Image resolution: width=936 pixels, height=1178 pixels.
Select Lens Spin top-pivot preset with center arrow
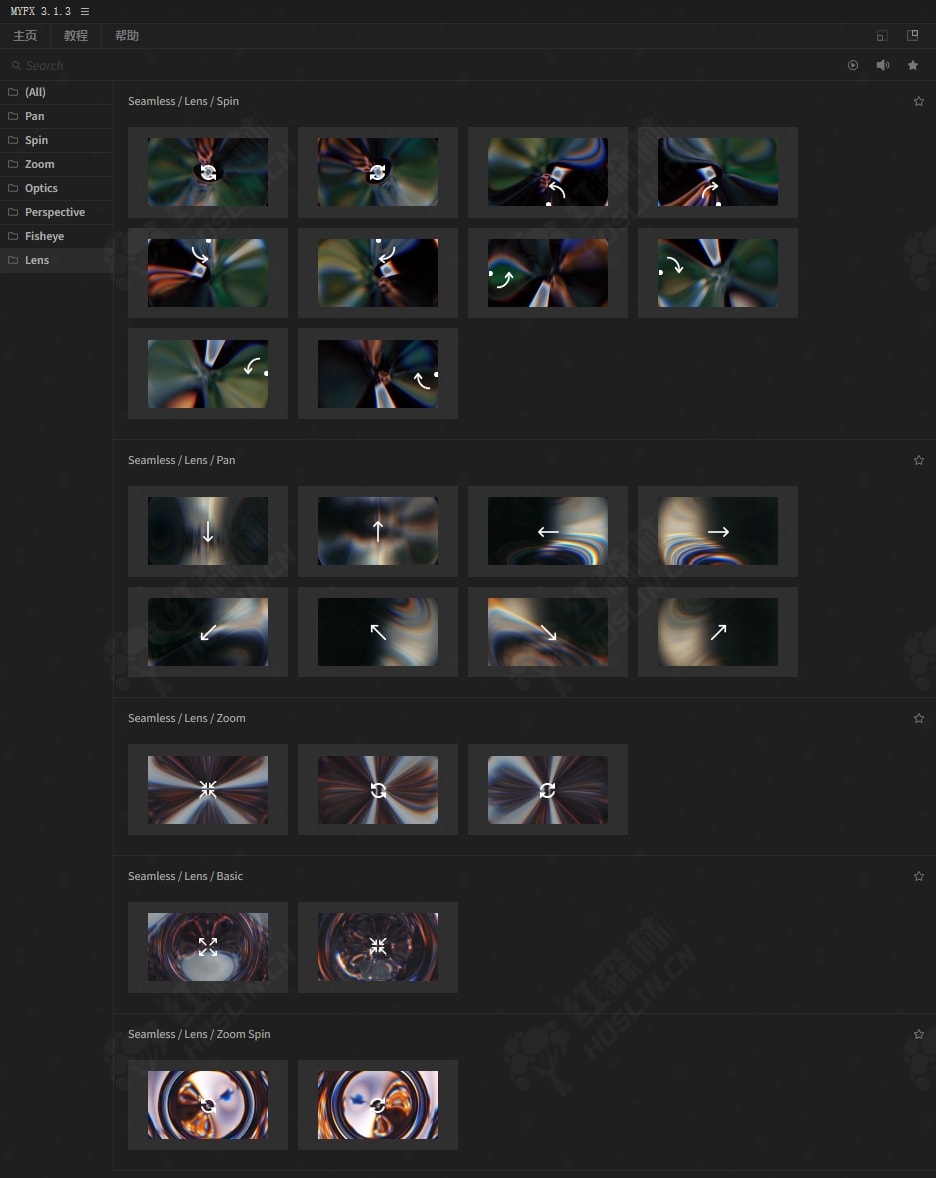(378, 273)
